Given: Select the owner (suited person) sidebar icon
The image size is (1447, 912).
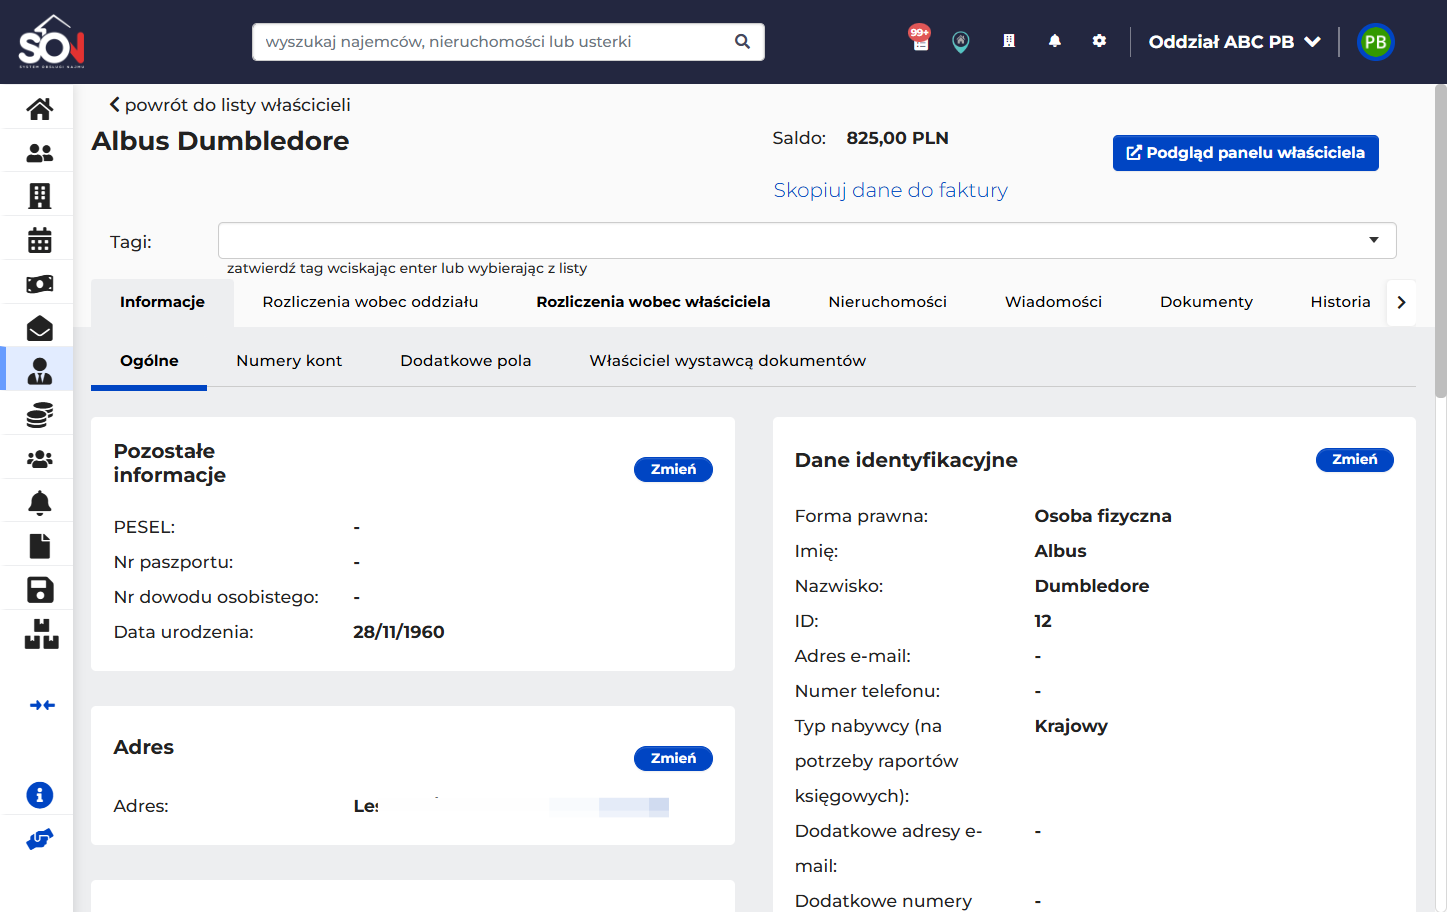Looking at the screenshot, I should tap(39, 371).
